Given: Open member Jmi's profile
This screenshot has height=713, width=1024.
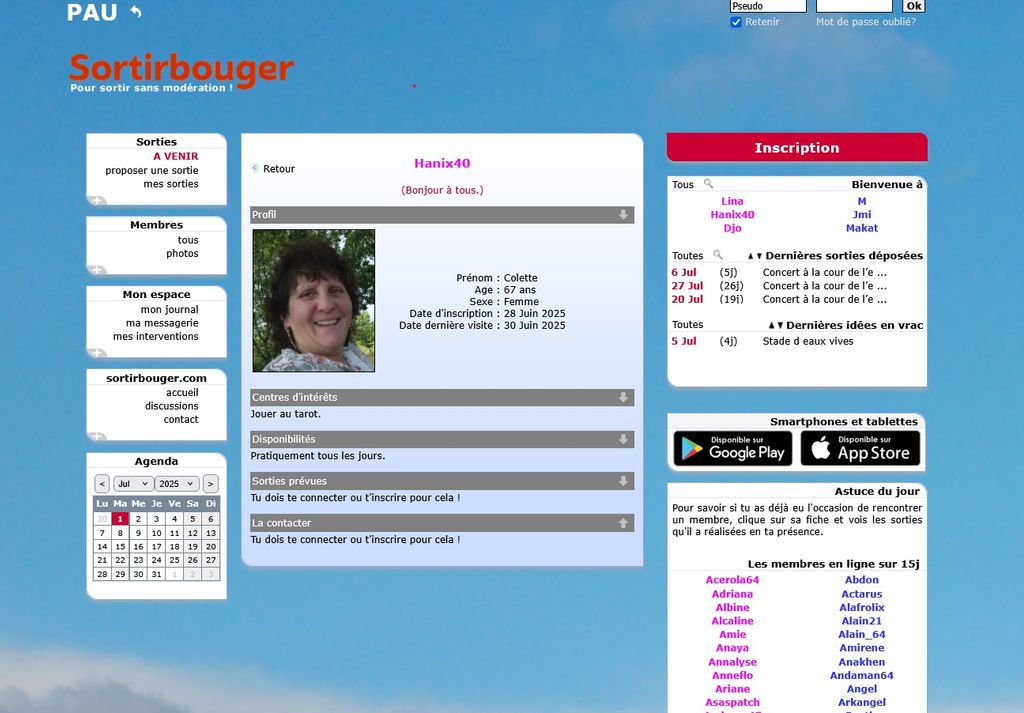Looking at the screenshot, I should [861, 214].
